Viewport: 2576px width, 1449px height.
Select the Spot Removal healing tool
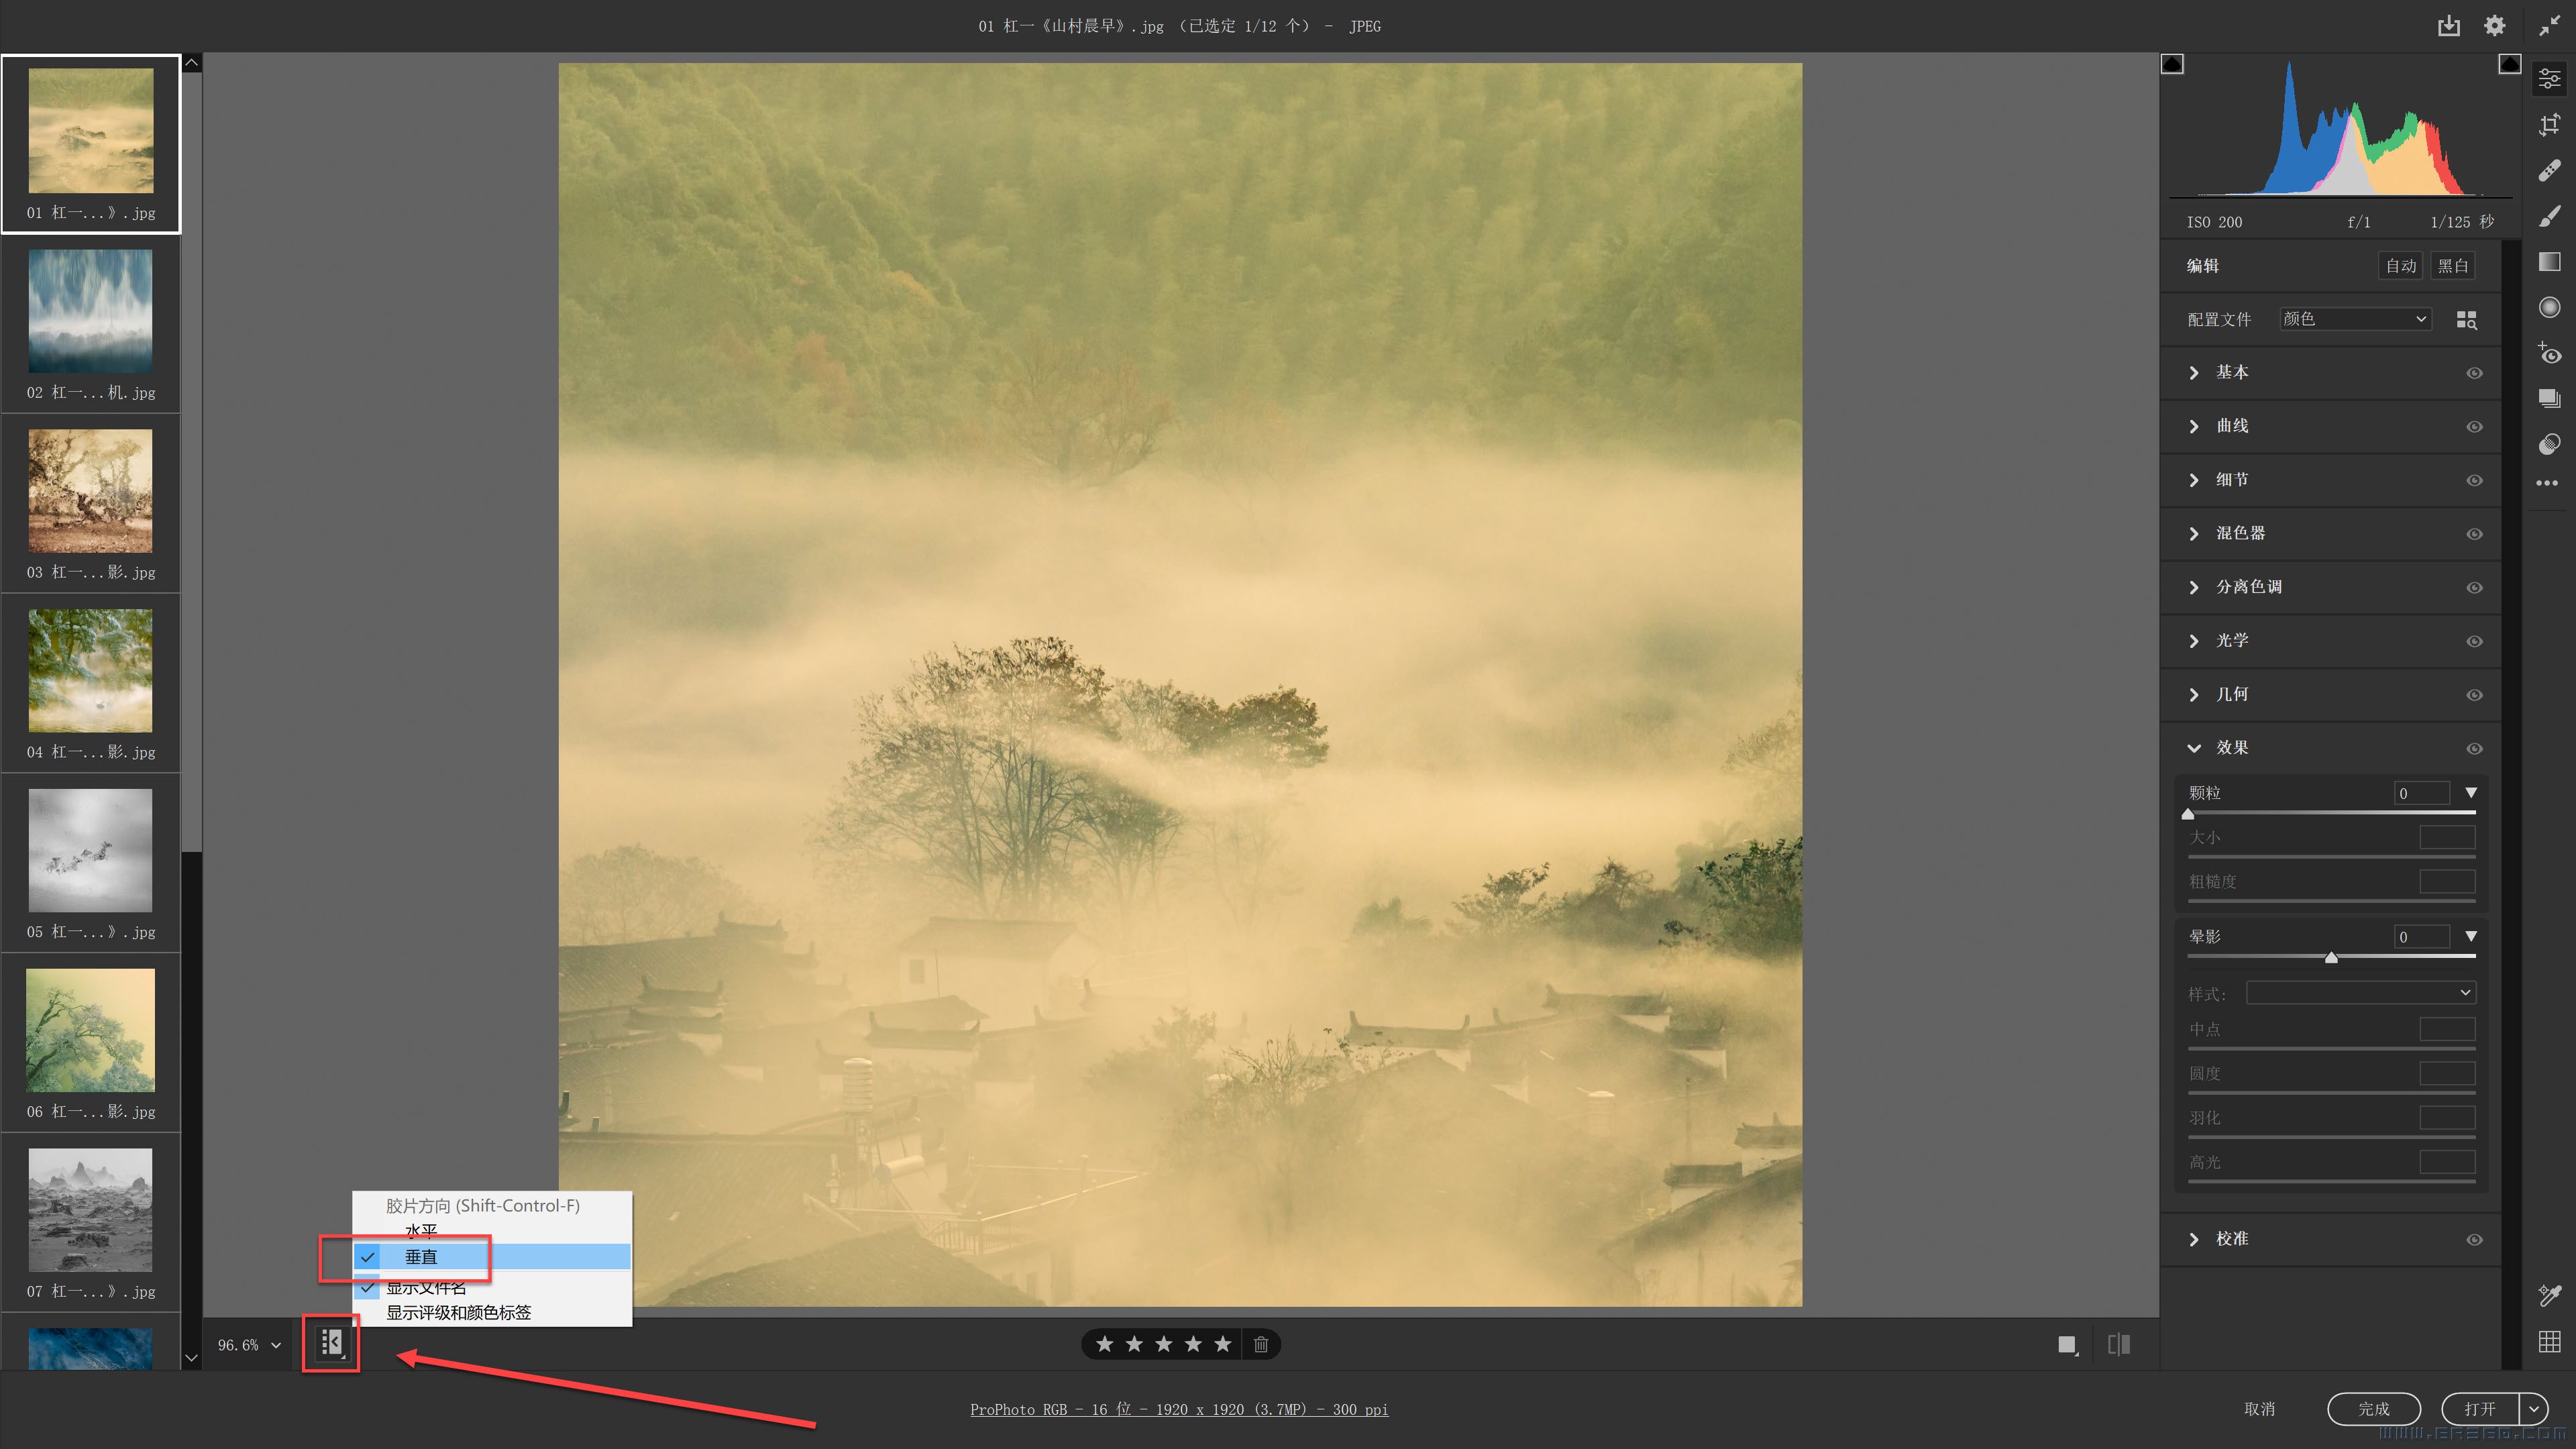pyautogui.click(x=2549, y=171)
